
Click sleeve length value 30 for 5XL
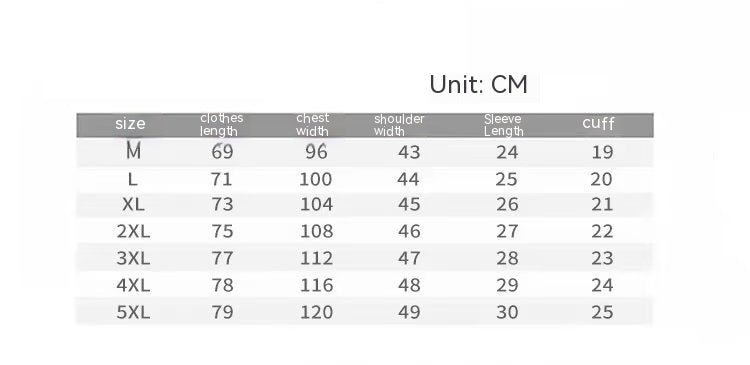point(507,312)
